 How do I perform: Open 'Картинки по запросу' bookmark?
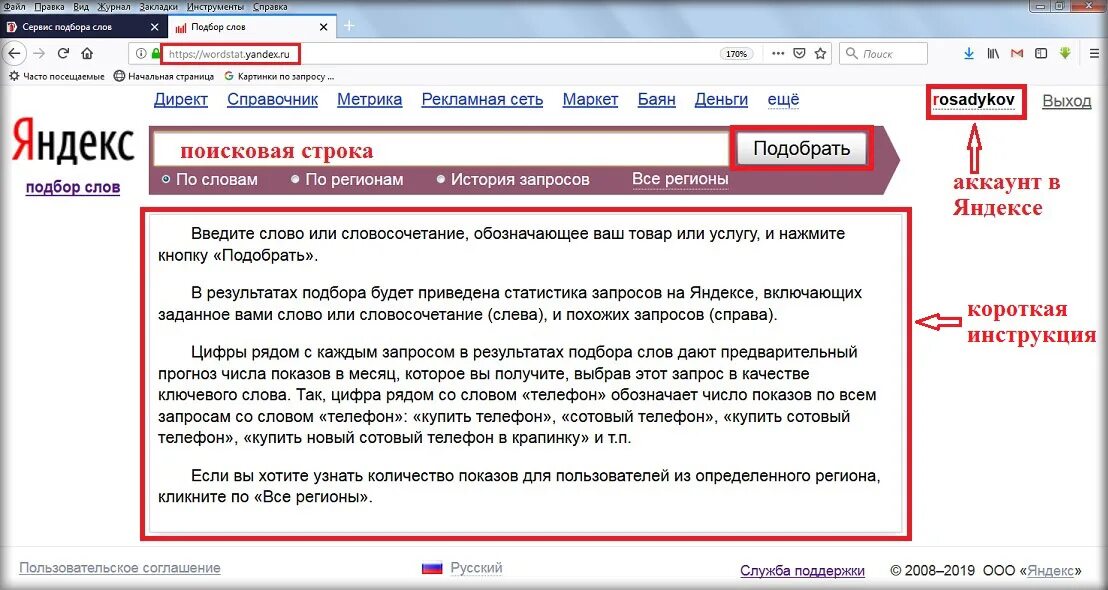coord(279,76)
